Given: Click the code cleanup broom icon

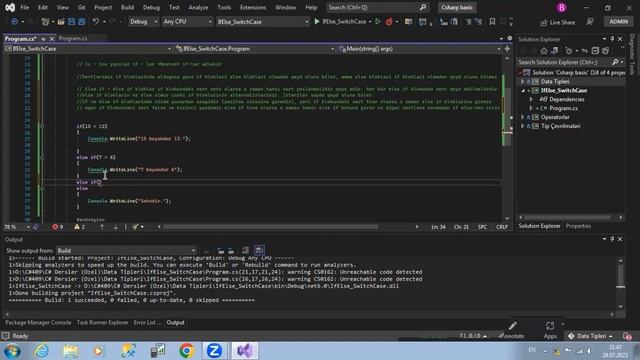Looking at the screenshot, I should coord(136,227).
